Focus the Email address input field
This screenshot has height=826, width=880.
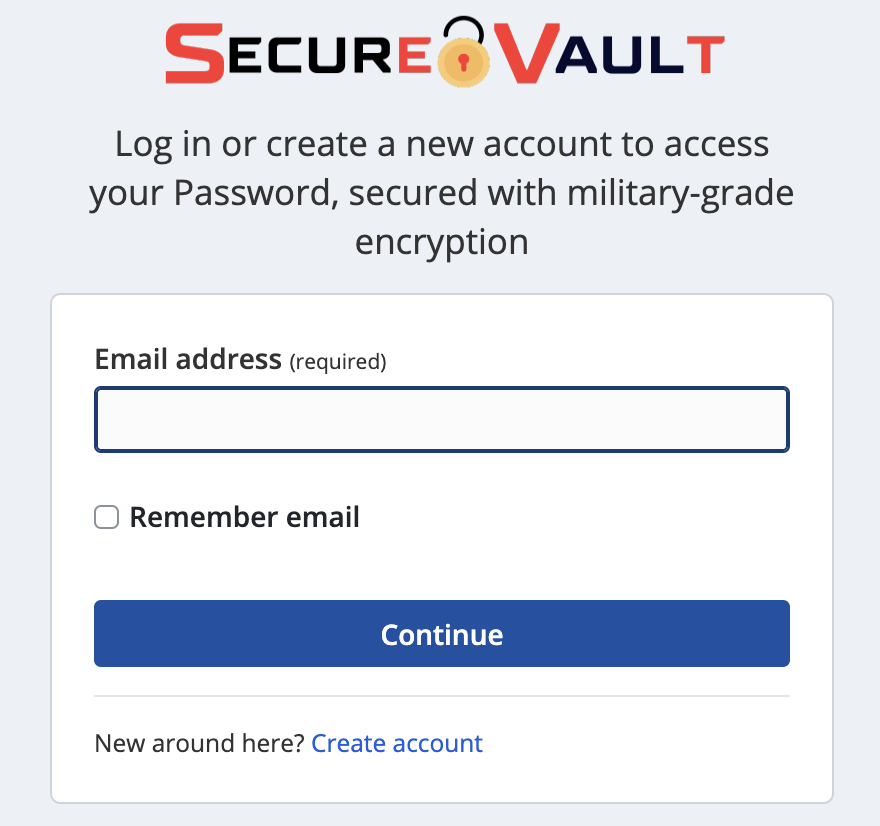click(x=442, y=420)
